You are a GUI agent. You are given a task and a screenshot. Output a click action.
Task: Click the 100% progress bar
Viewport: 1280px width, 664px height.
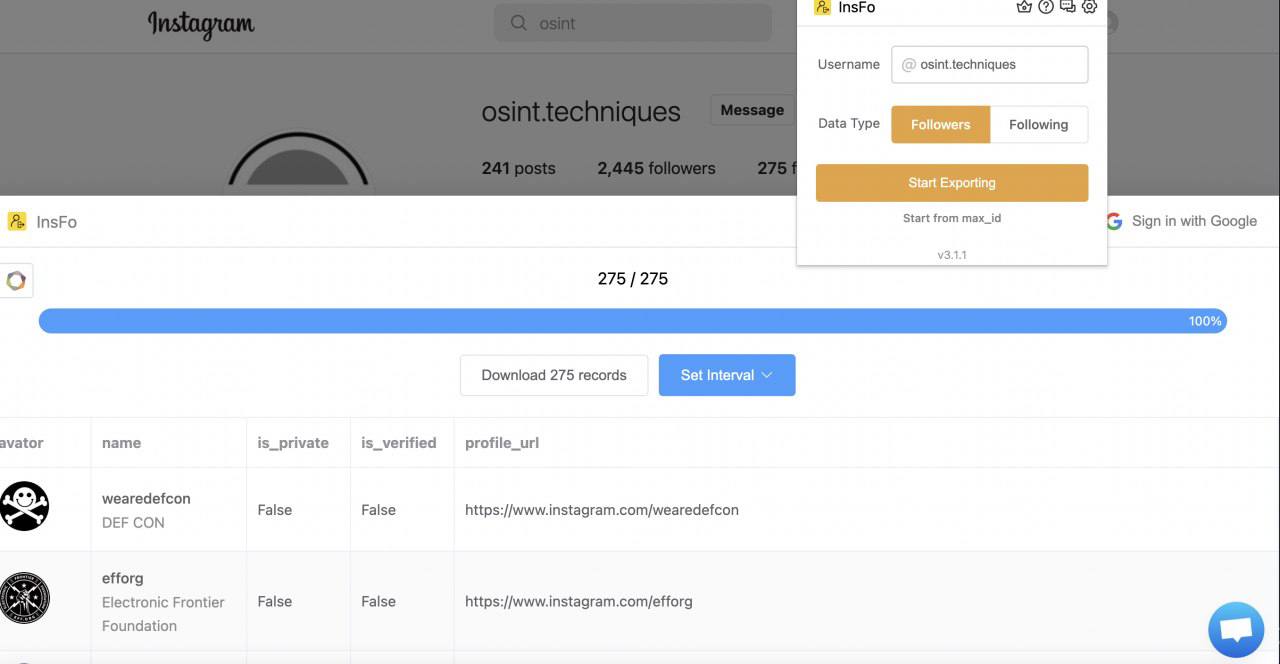pos(632,321)
